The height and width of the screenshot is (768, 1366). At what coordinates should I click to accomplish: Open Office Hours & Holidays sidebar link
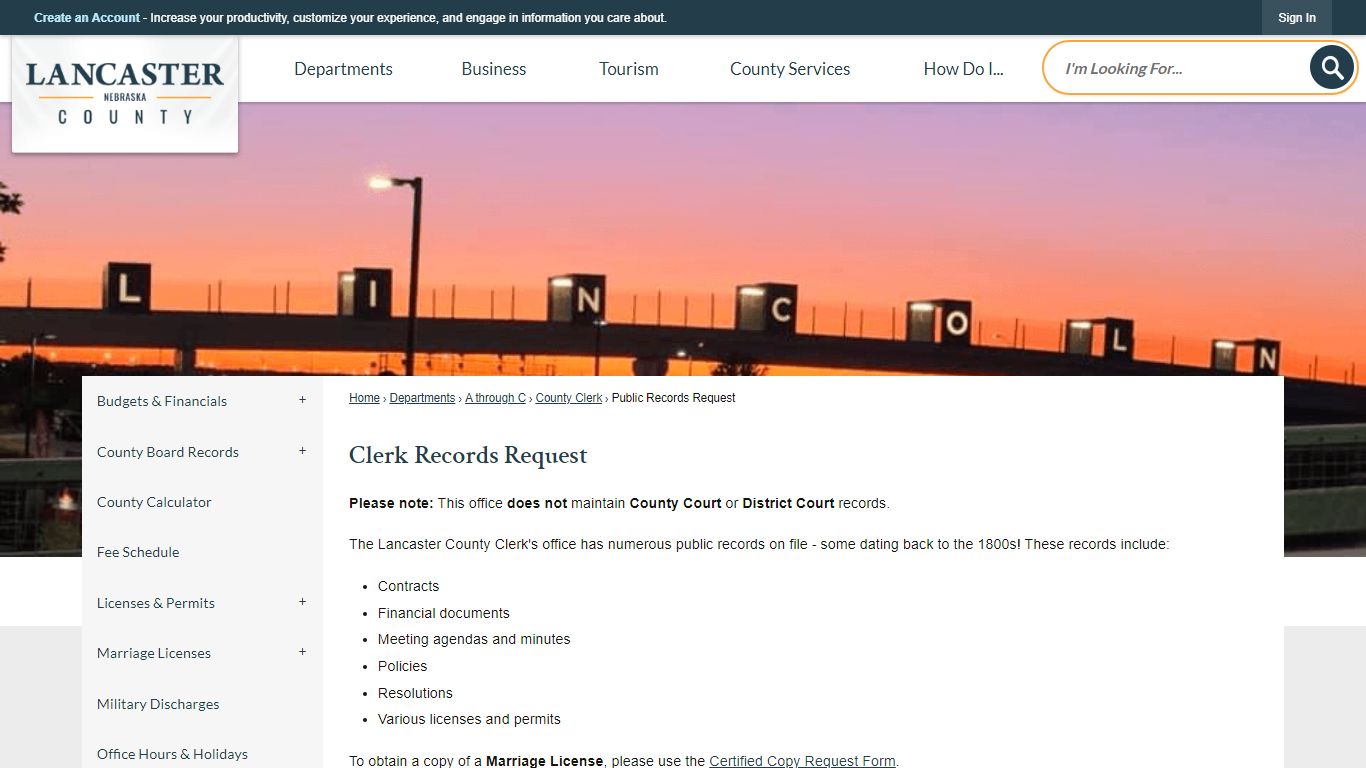pos(172,754)
